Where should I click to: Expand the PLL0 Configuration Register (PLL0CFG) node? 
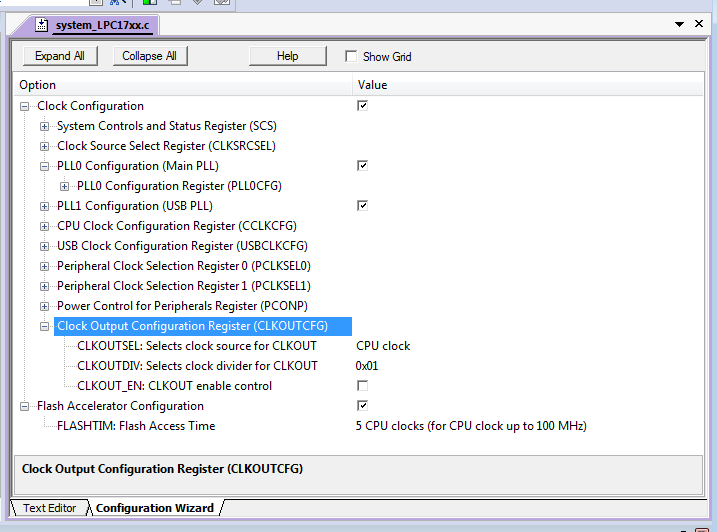click(x=64, y=186)
